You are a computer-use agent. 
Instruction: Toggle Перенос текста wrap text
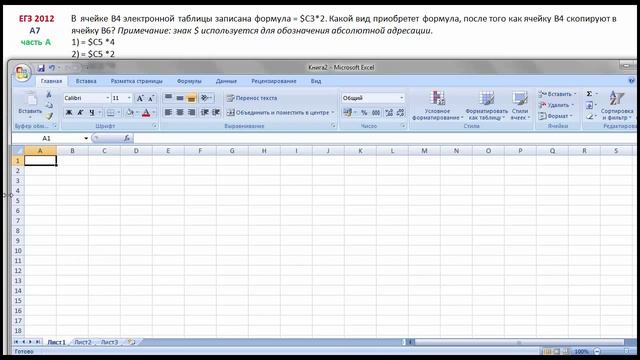click(252, 98)
